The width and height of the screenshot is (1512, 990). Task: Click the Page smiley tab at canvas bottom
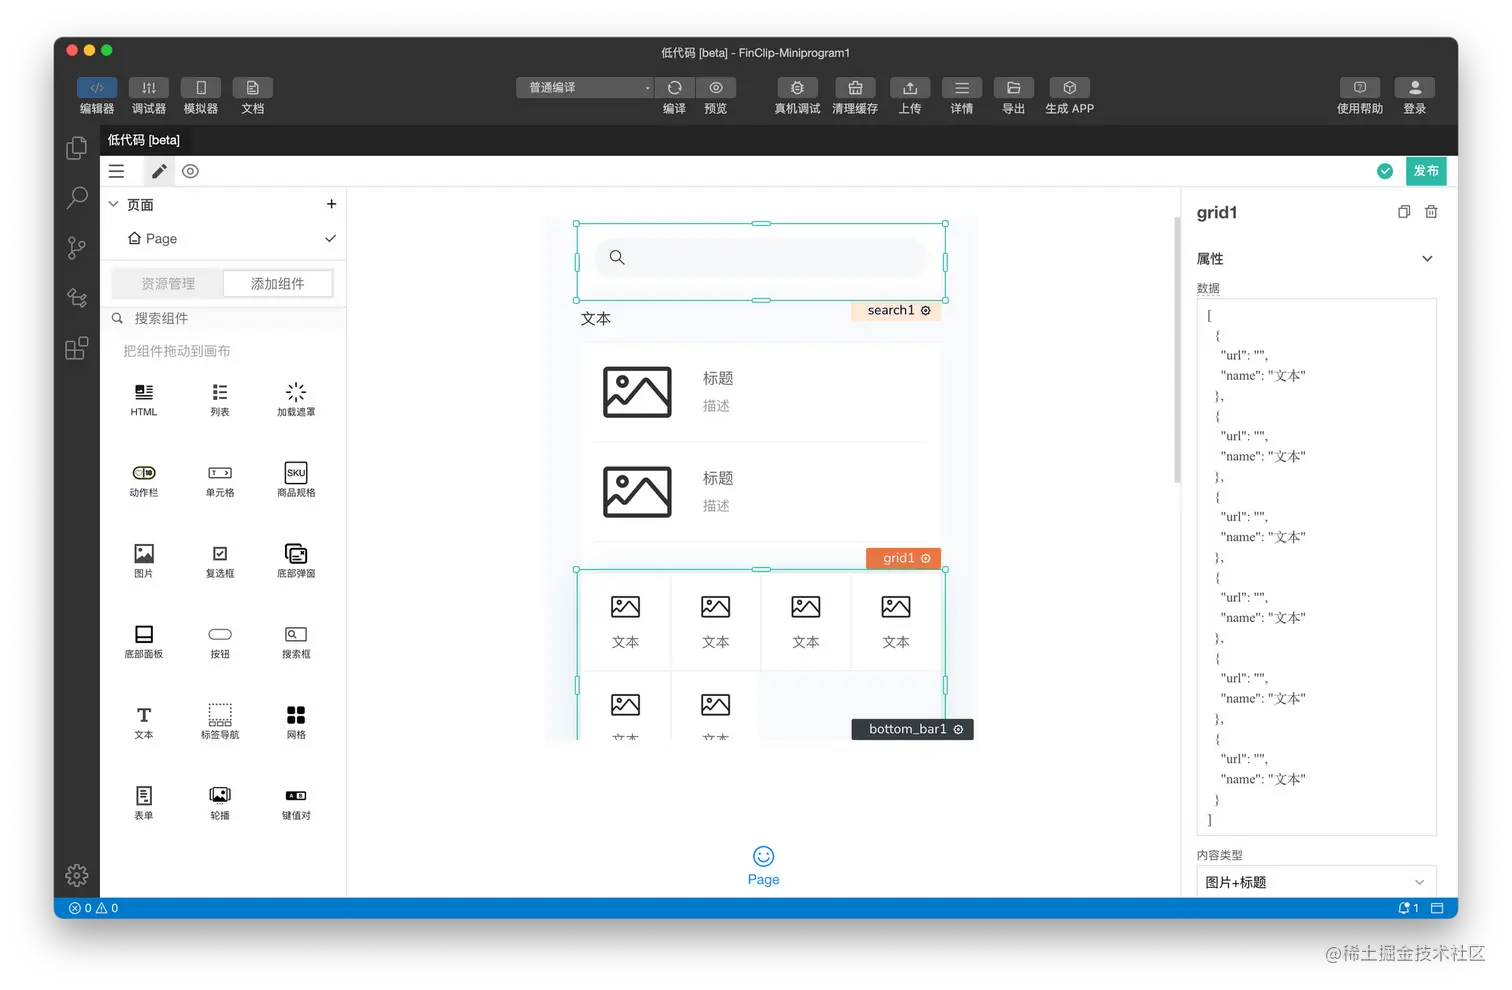[x=763, y=866]
